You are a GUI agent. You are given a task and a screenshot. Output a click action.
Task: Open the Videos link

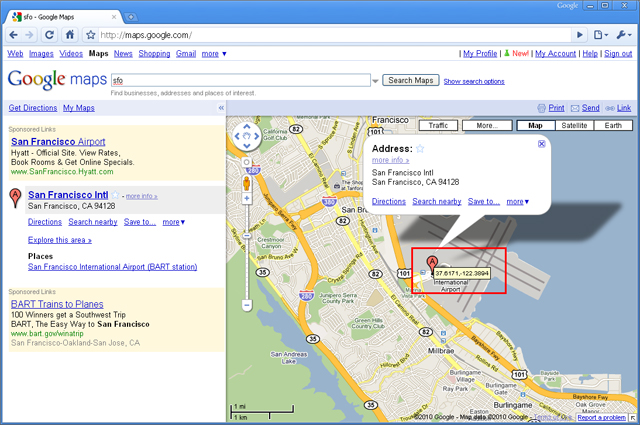(x=71, y=53)
